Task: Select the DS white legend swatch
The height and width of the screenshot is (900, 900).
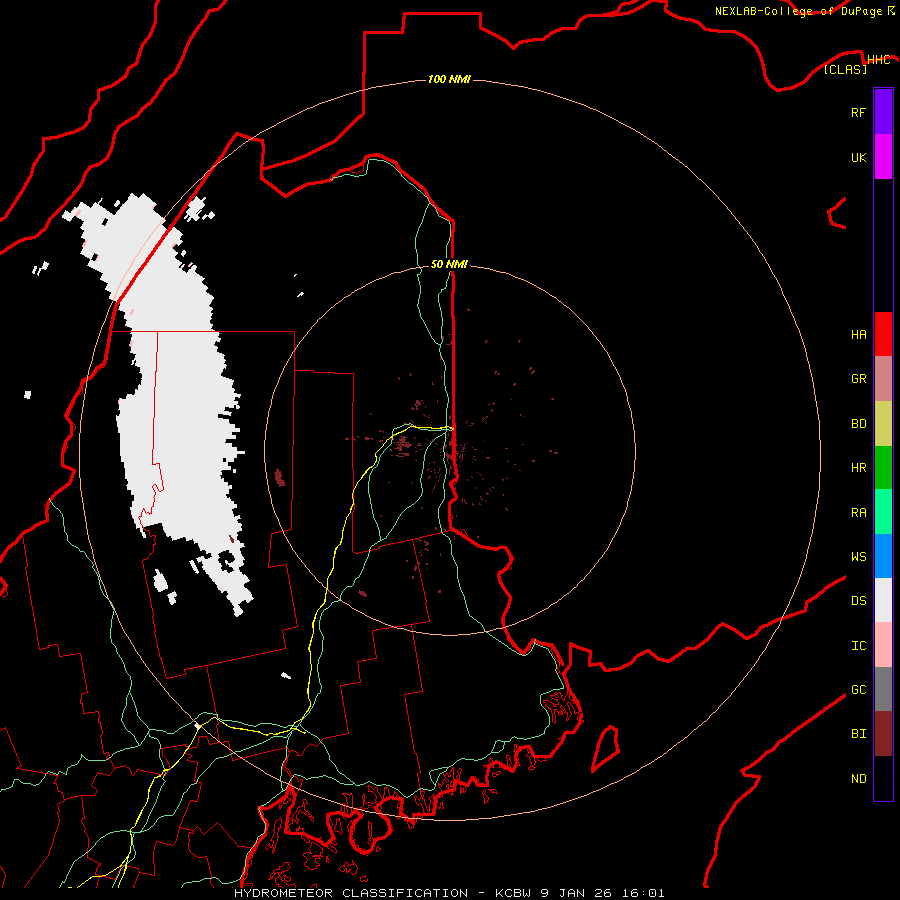Action: point(883,600)
